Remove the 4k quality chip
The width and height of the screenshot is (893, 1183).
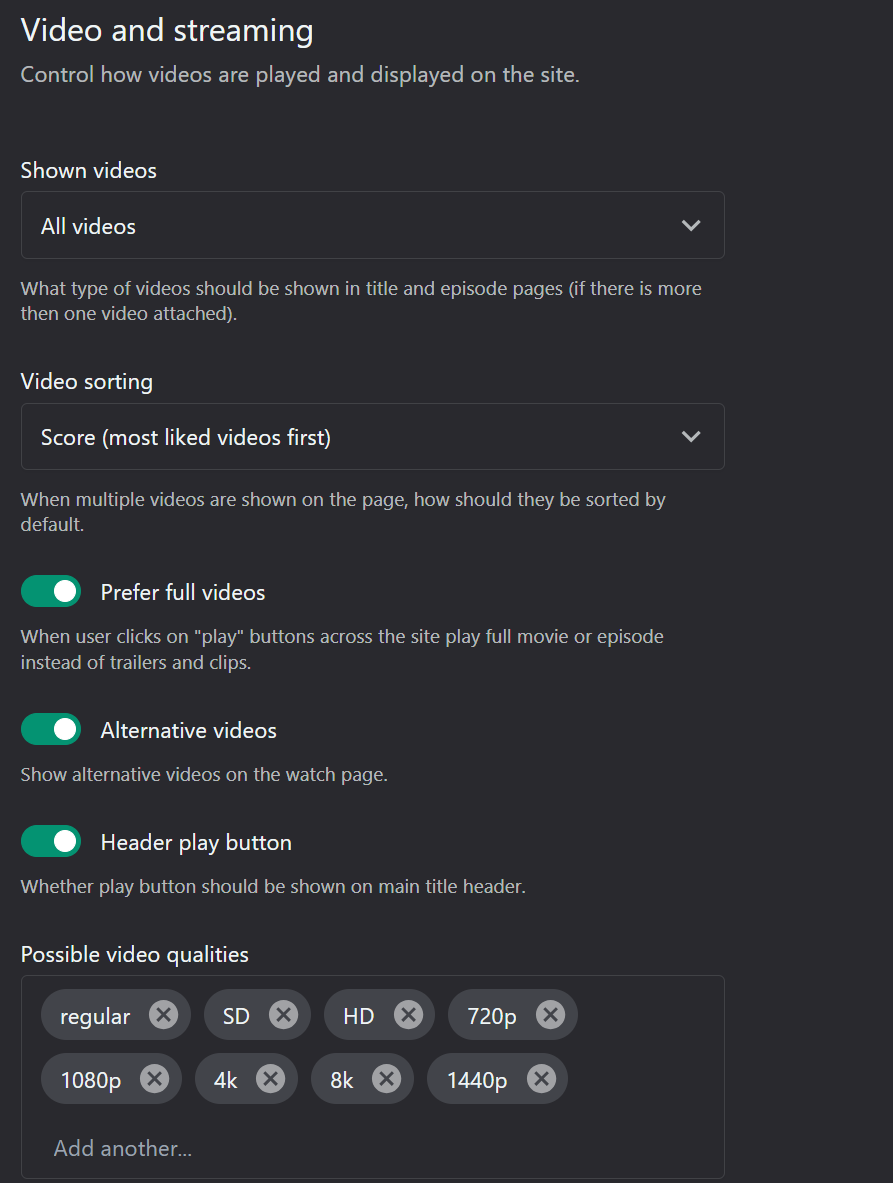[271, 1079]
